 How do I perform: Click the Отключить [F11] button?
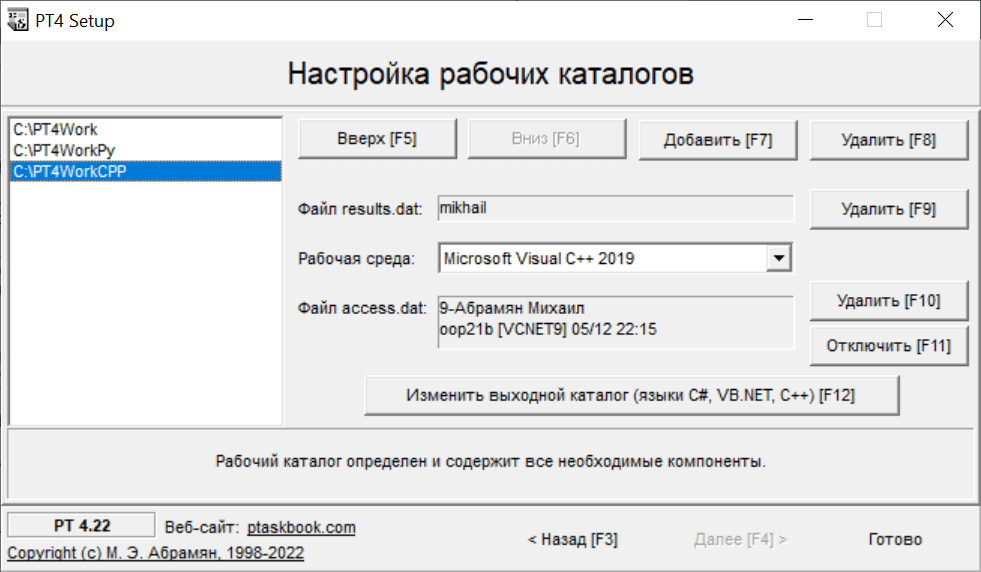click(x=889, y=345)
